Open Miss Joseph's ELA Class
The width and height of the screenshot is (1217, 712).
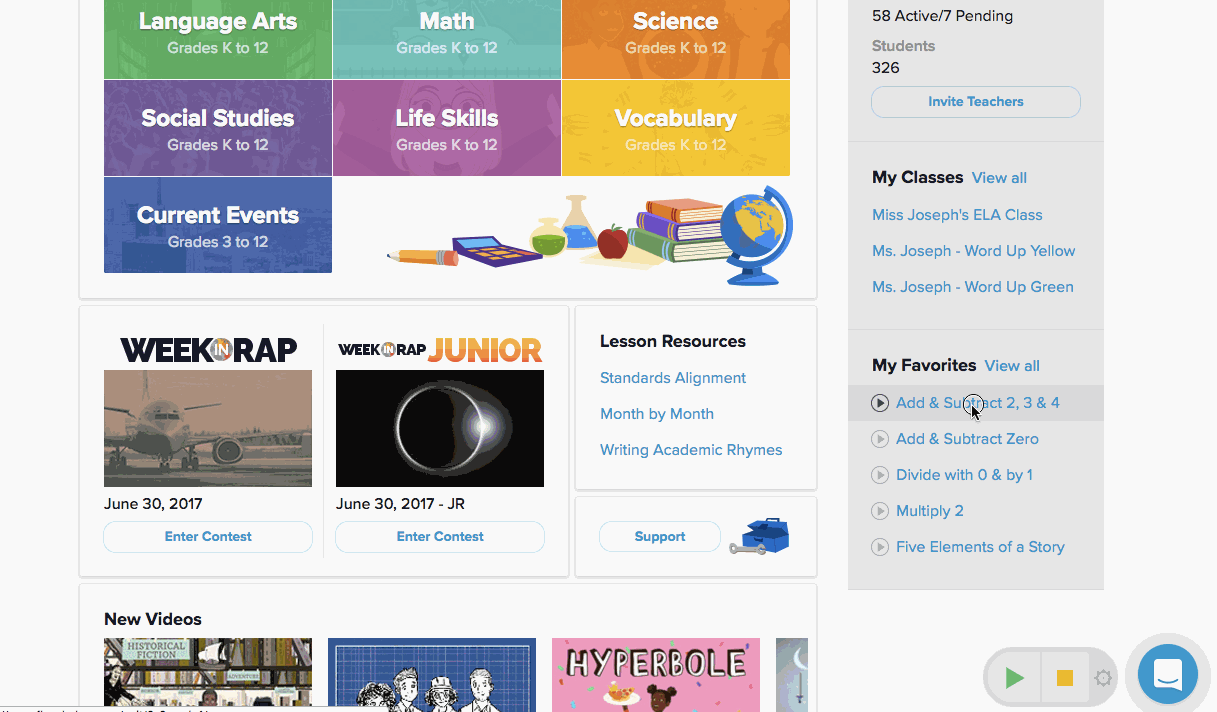957,215
